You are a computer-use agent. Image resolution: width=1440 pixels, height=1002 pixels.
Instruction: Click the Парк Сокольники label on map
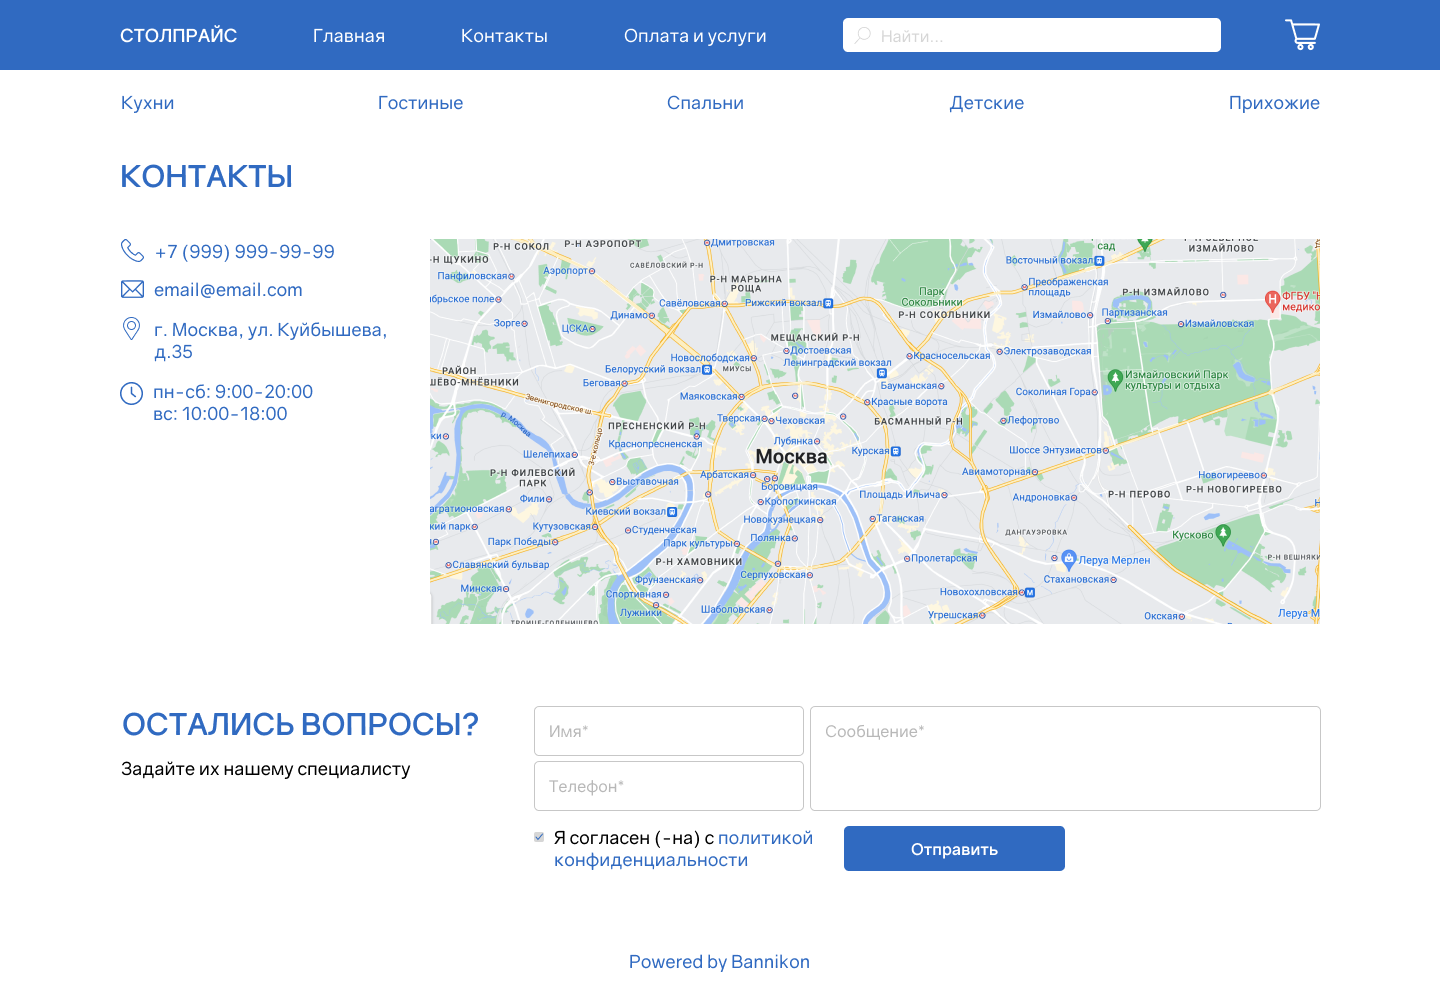coord(932,297)
